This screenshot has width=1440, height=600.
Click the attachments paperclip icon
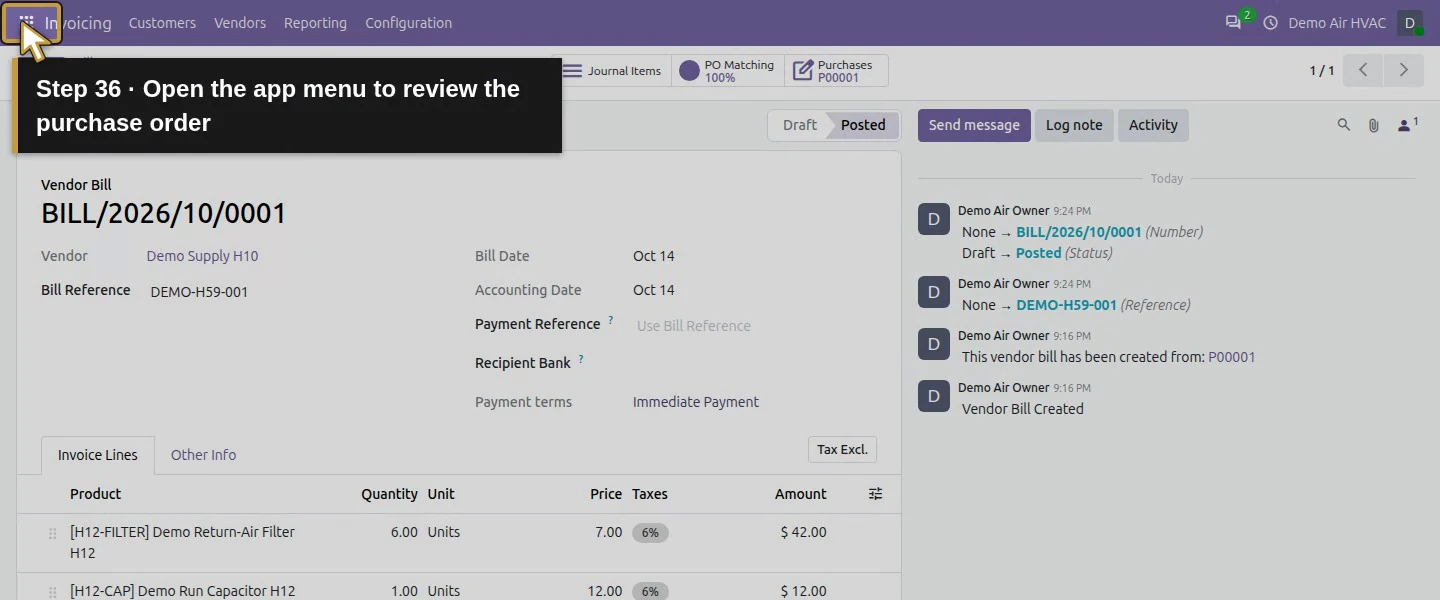click(x=1374, y=125)
